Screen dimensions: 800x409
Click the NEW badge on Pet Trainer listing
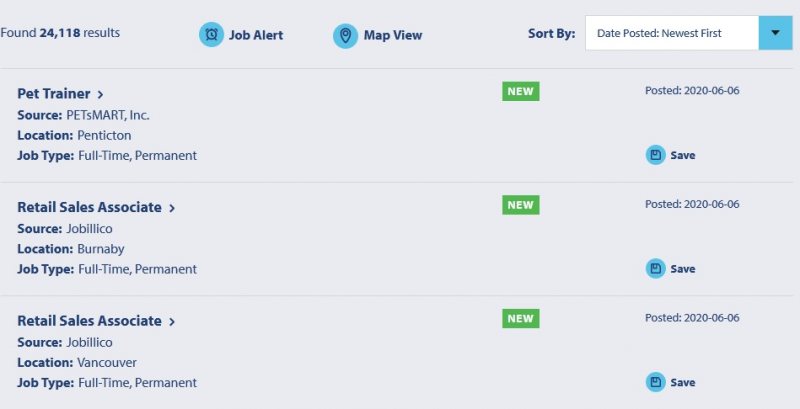[x=520, y=91]
